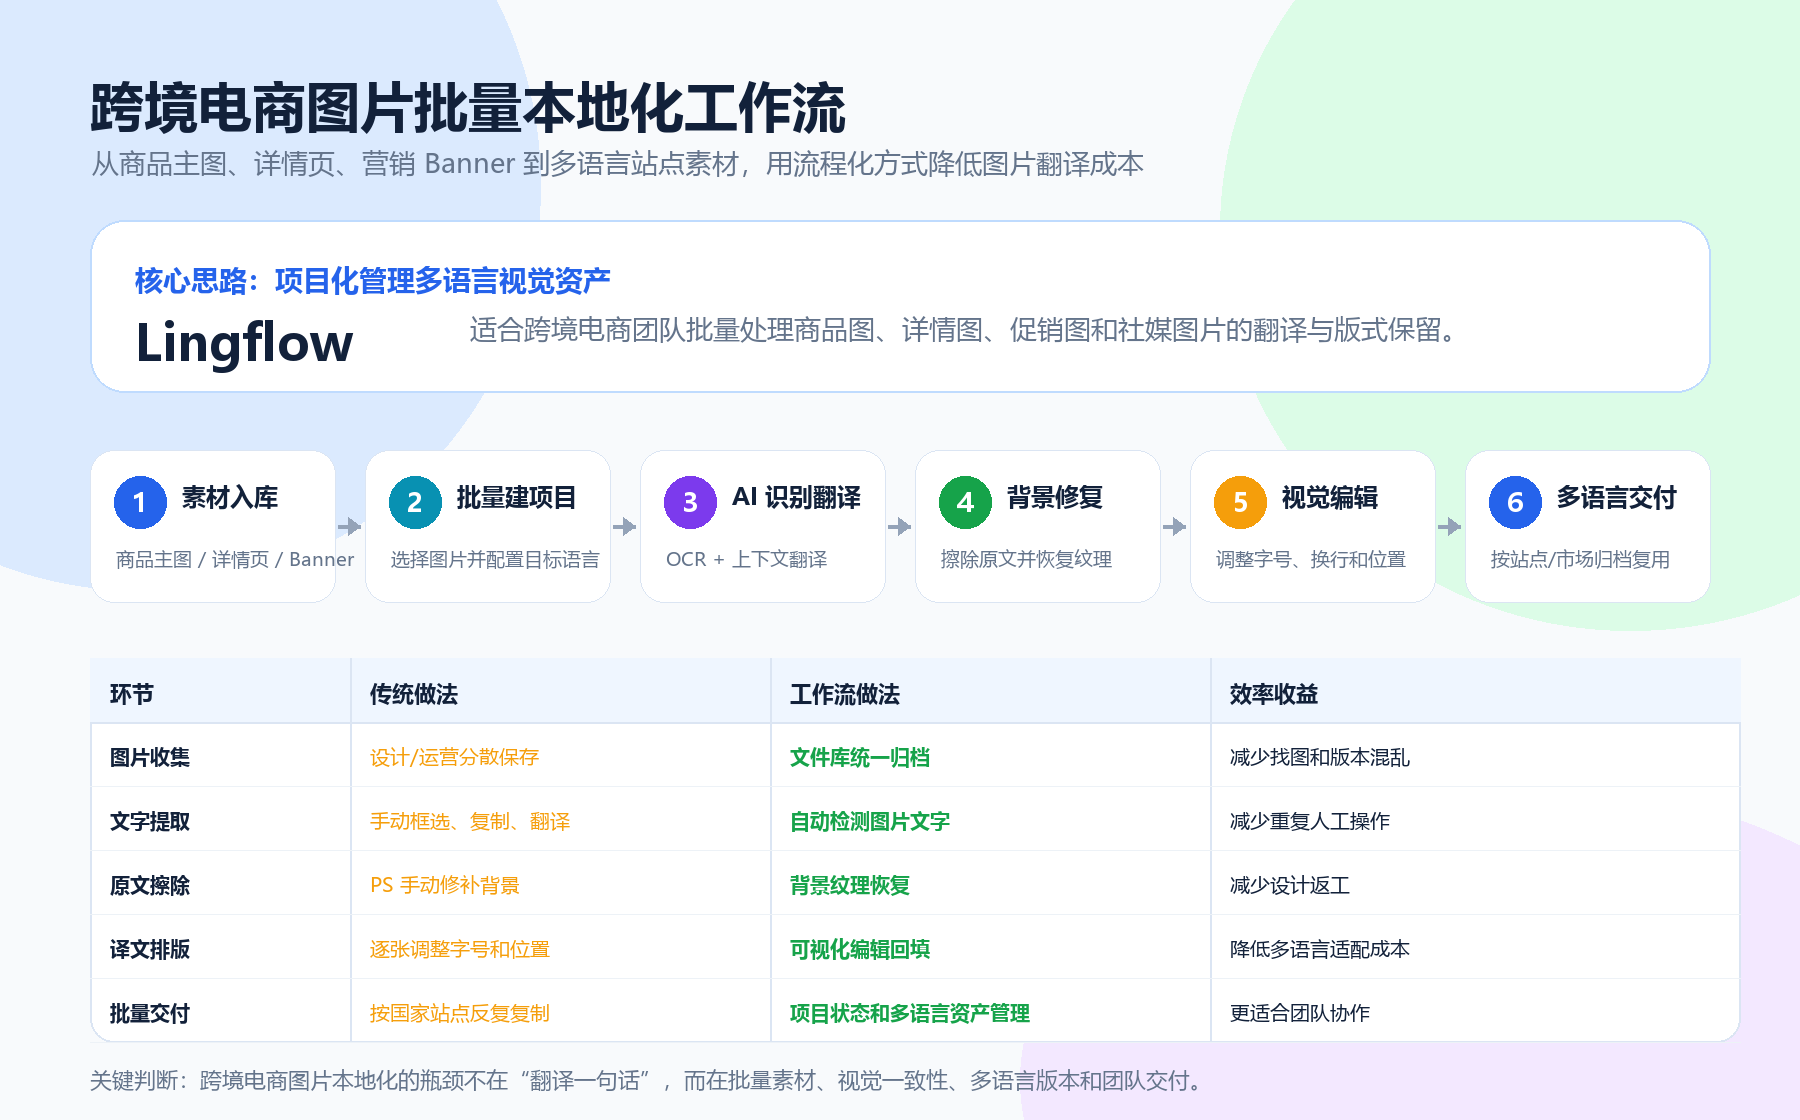Select the AI 识别翻译 step title
Viewport: 1800px width, 1120px height.
click(x=796, y=497)
